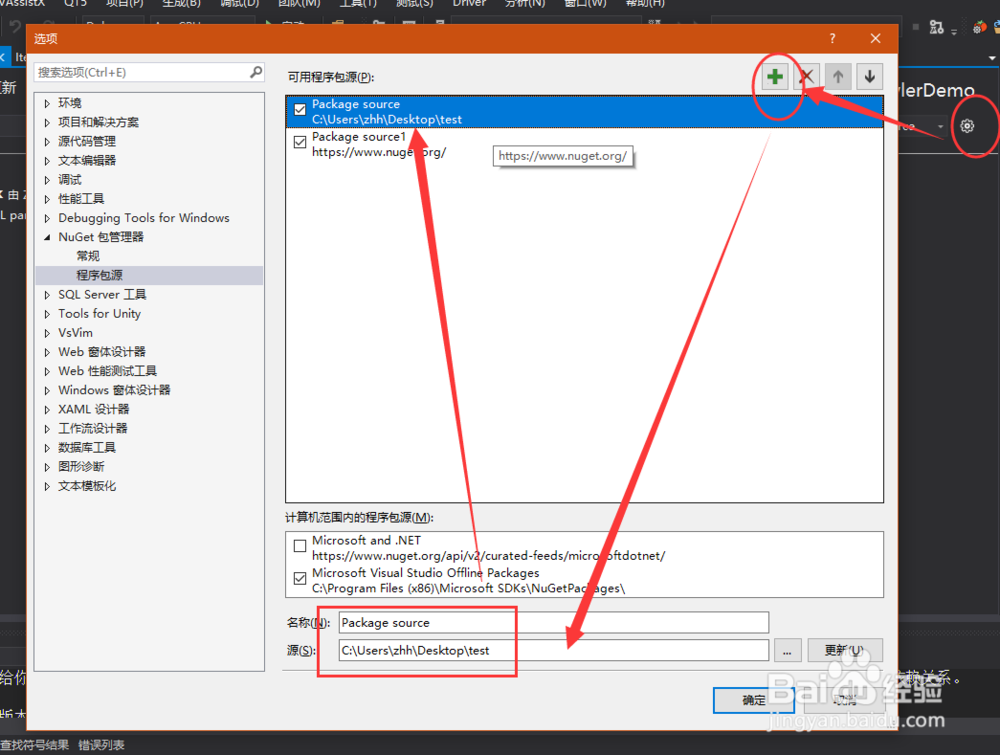Remove the selected package source with the X icon
The width and height of the screenshot is (1000, 755).
807,77
